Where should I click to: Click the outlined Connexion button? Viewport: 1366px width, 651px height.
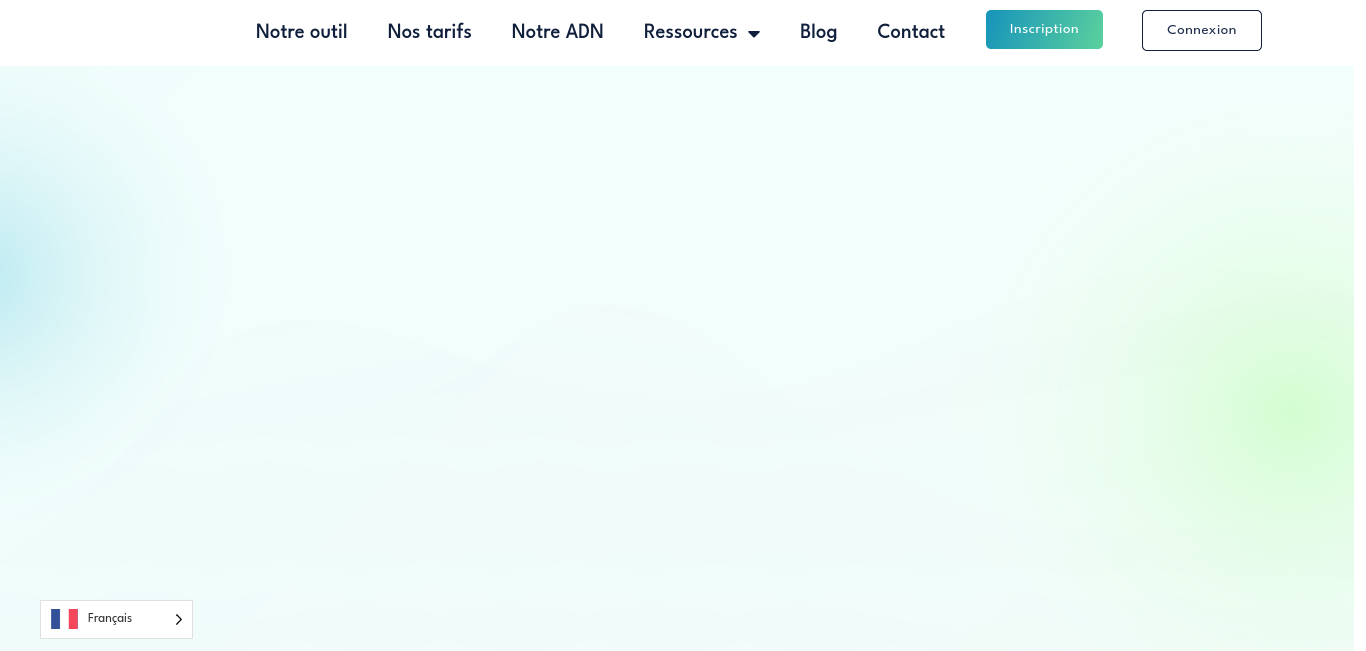(1201, 30)
